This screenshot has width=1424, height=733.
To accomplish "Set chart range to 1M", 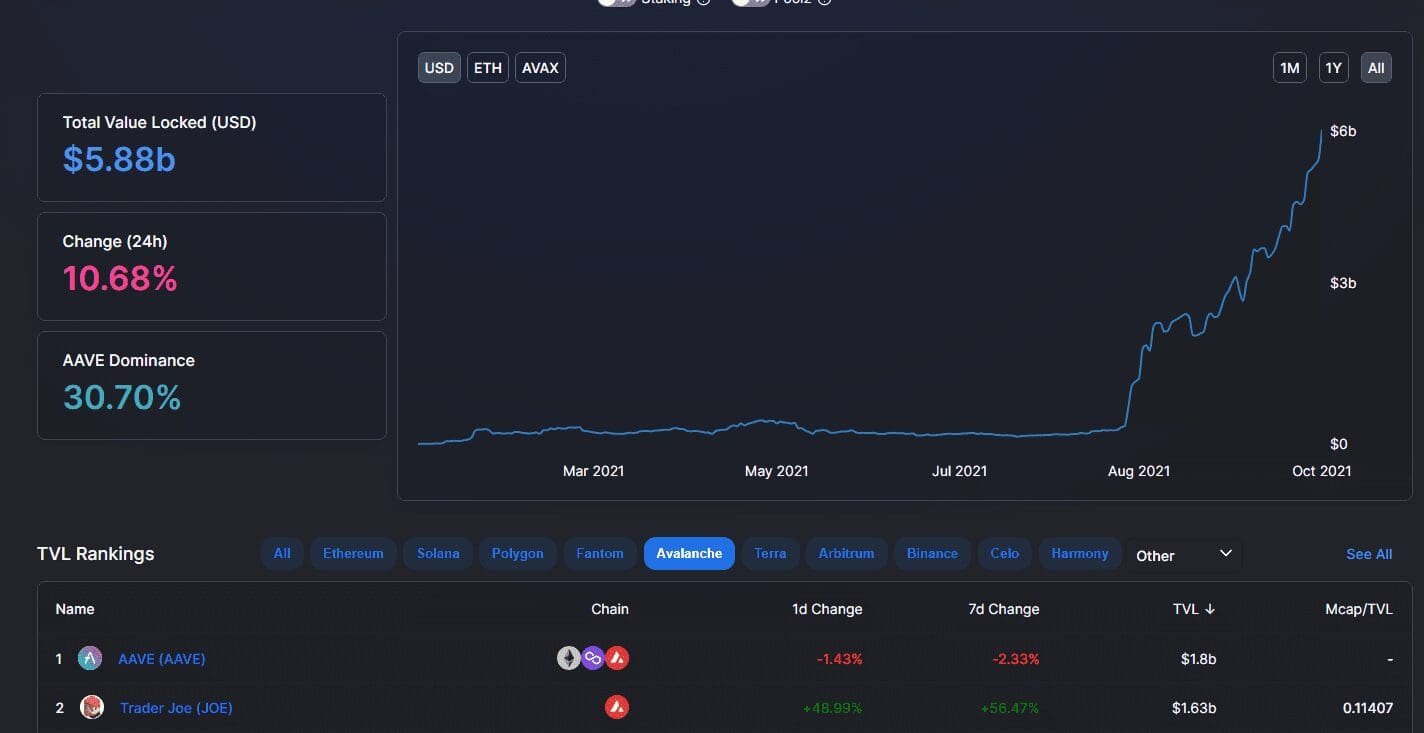I will pos(1290,68).
